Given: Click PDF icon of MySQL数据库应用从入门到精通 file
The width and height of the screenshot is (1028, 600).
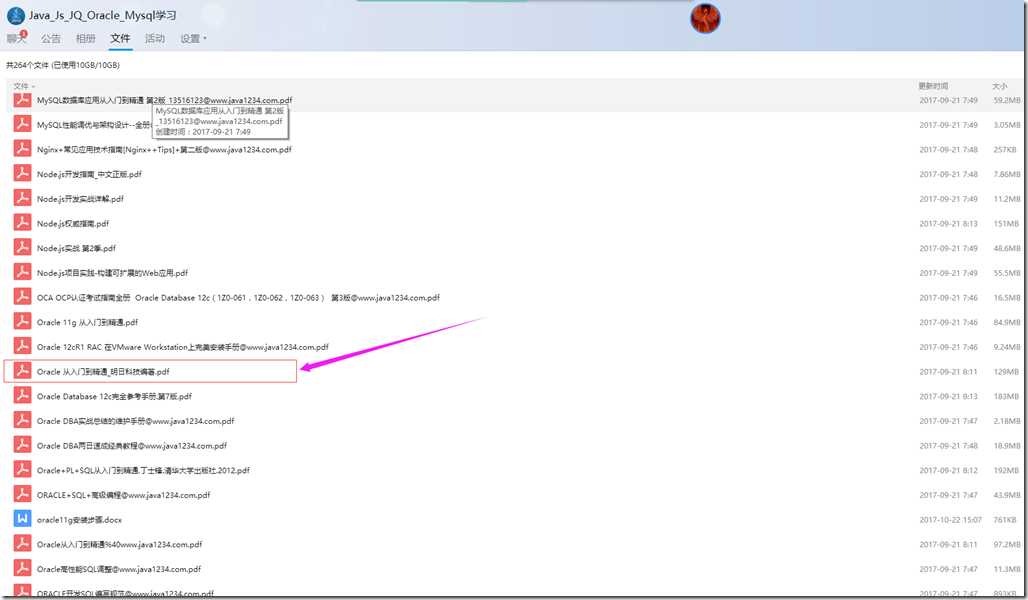Looking at the screenshot, I should [22, 100].
